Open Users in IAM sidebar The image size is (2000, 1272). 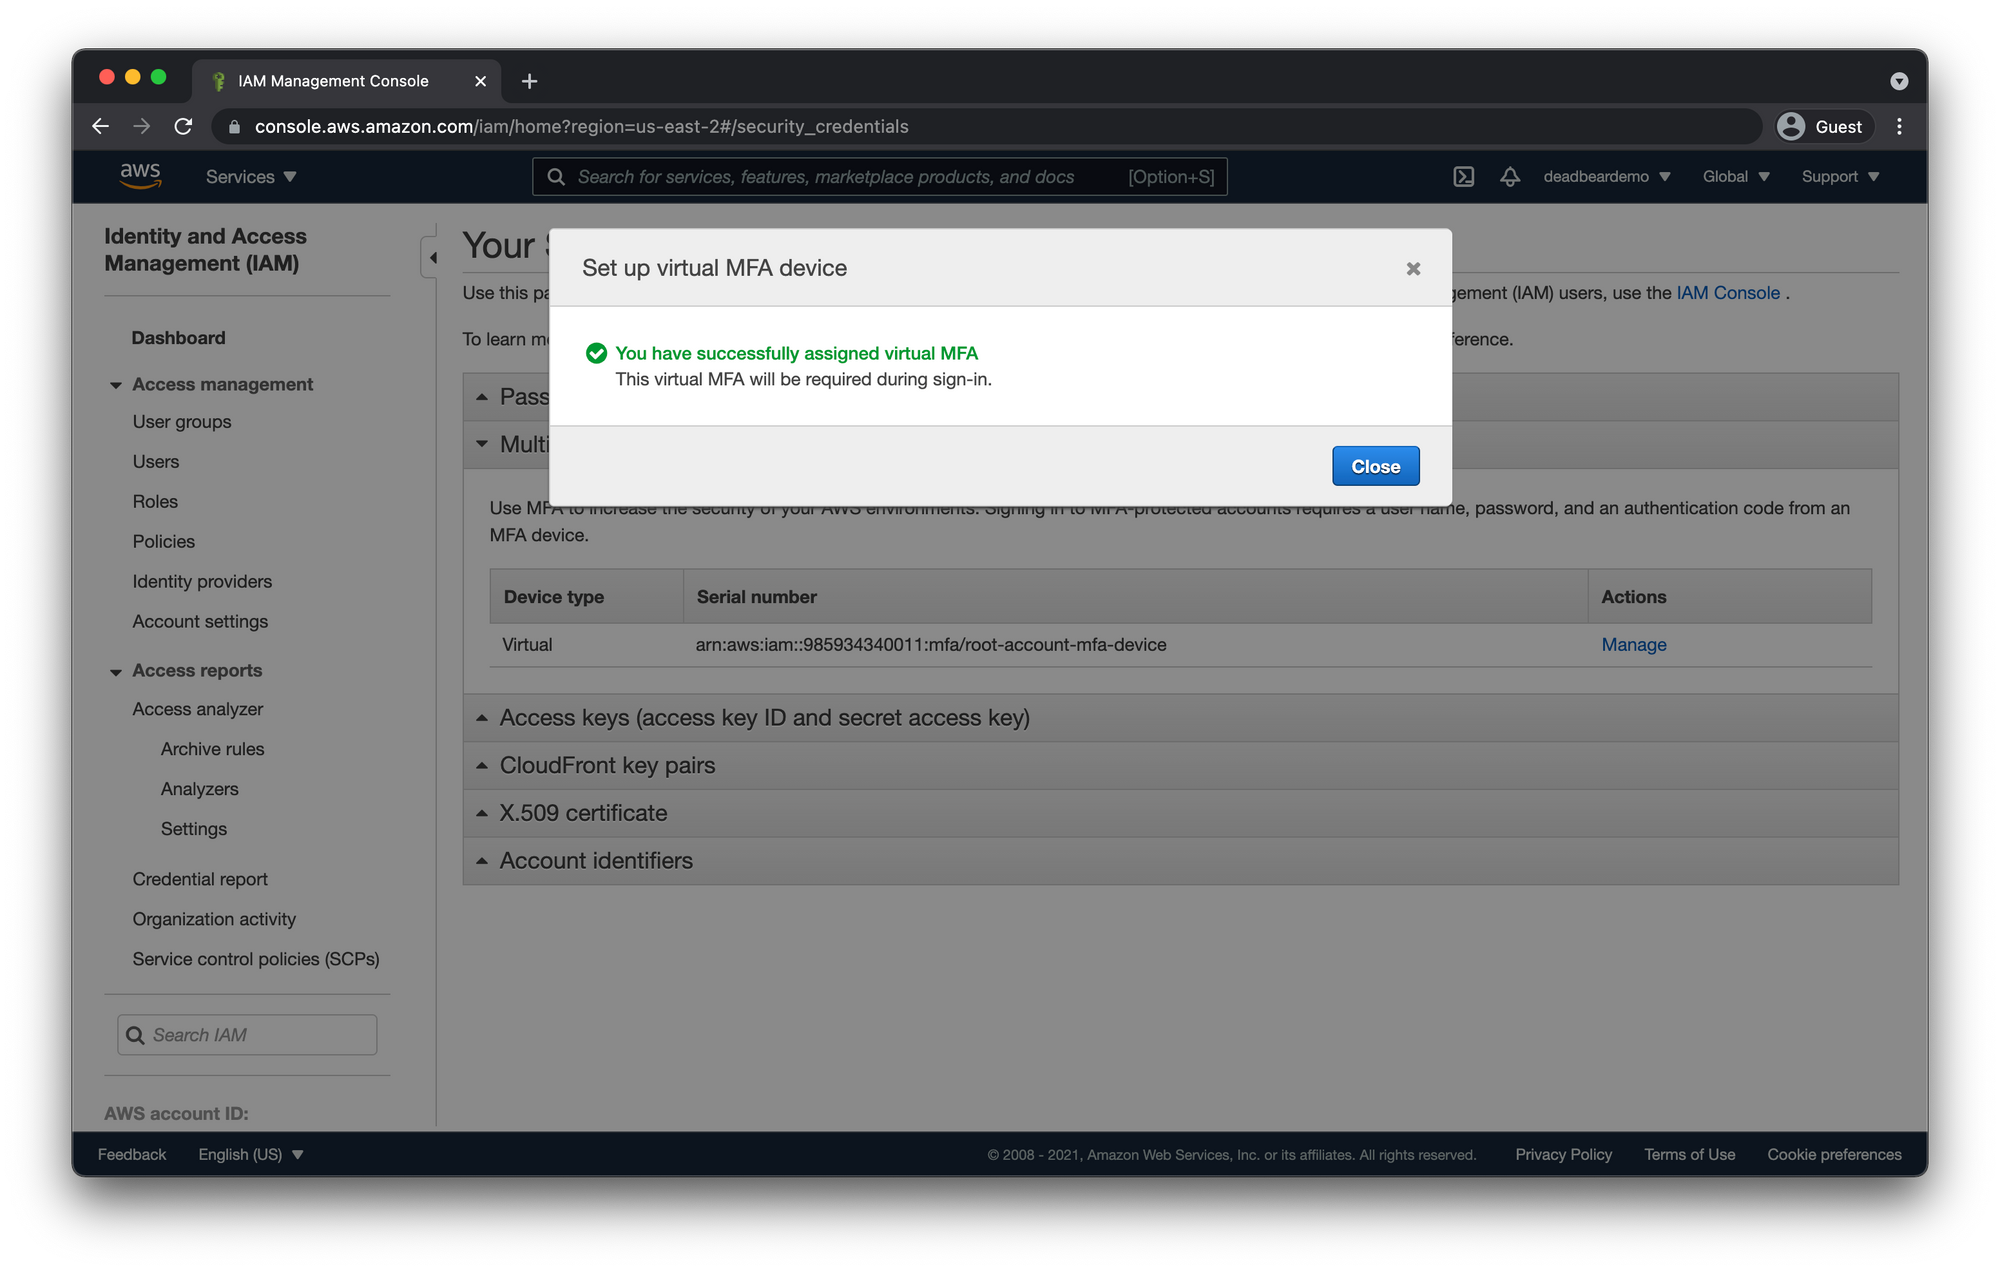[x=156, y=462]
